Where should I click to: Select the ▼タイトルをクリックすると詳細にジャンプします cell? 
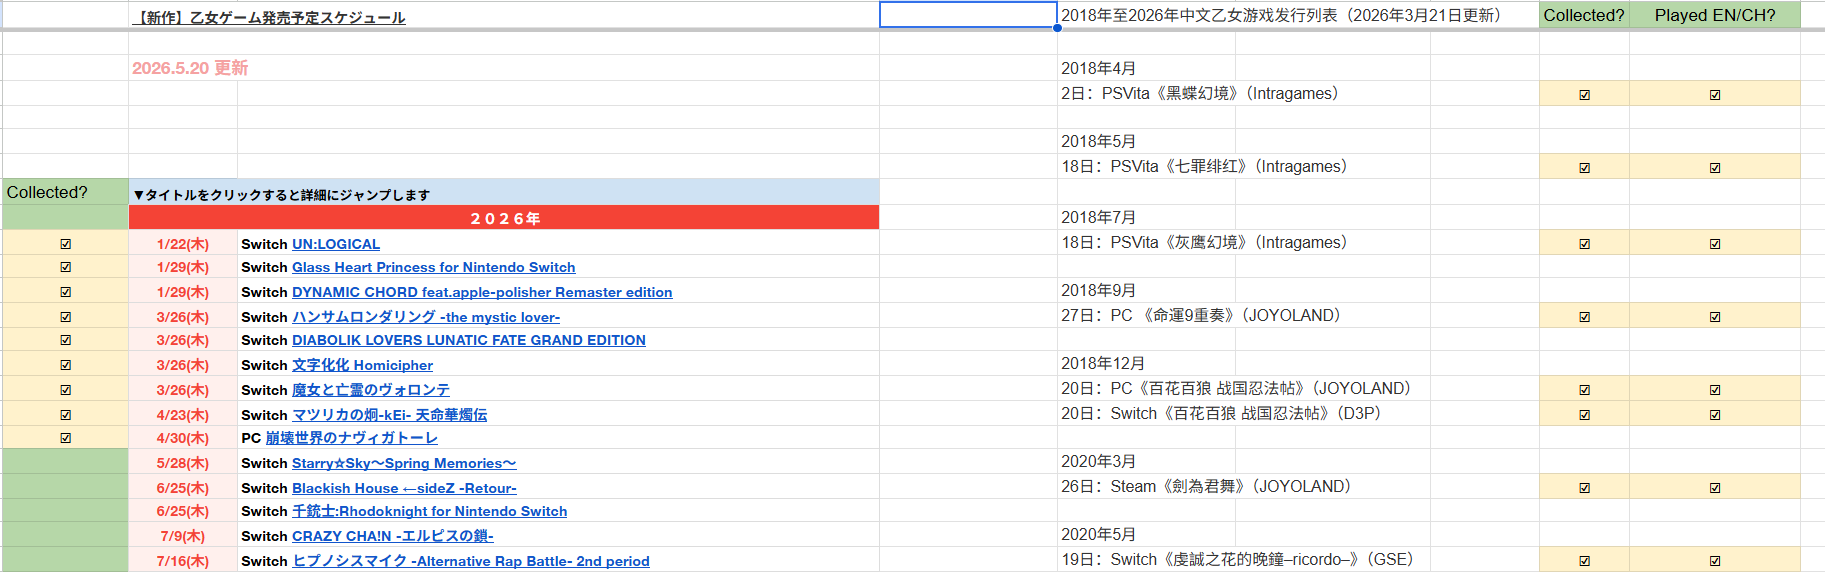pyautogui.click(x=504, y=193)
